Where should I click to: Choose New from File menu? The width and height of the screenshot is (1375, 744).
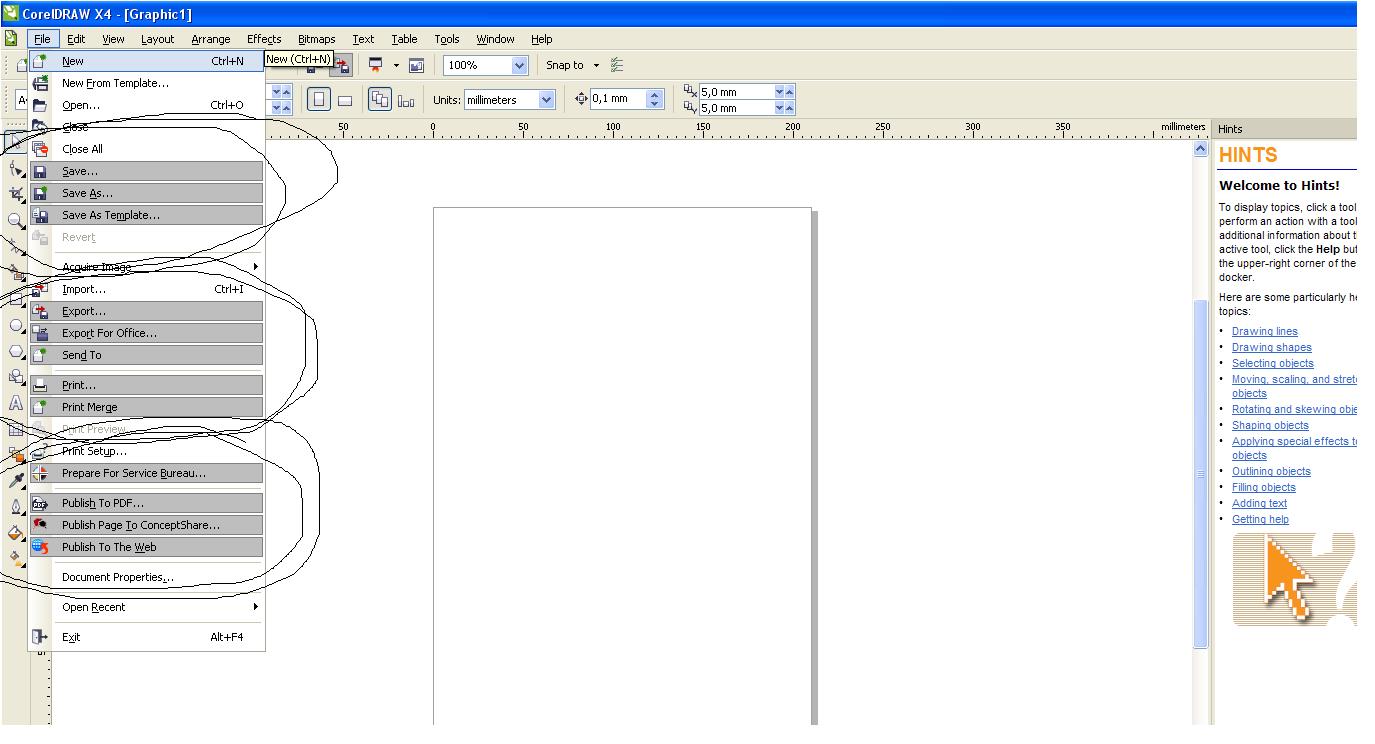[147, 61]
